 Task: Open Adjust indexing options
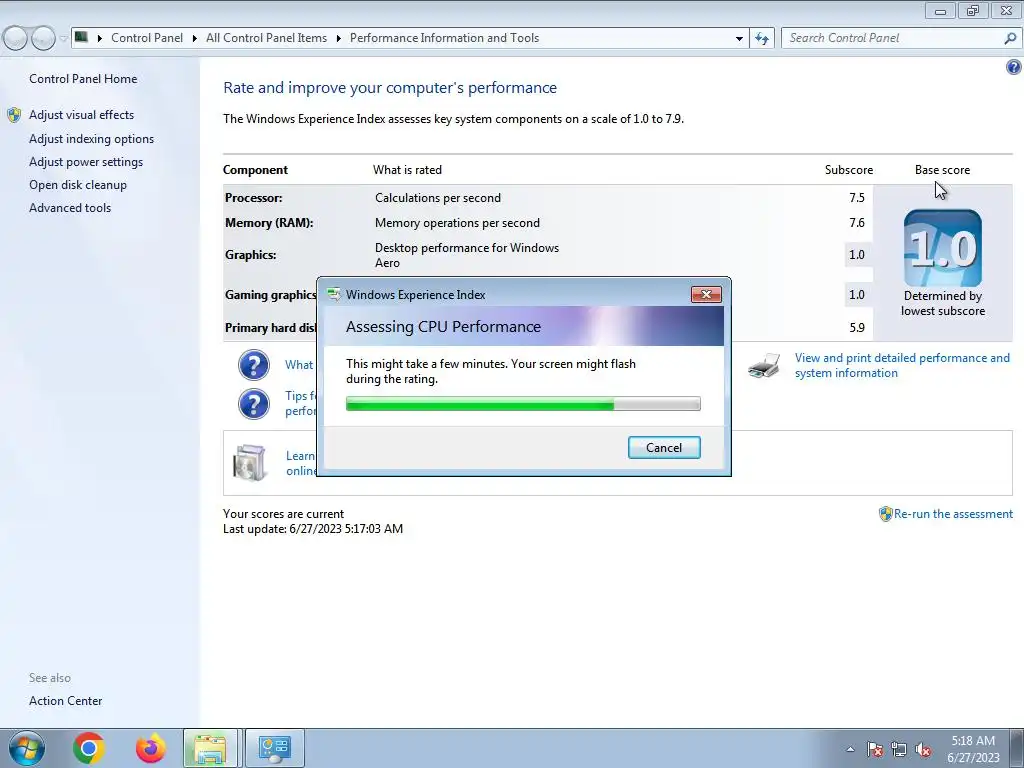(x=91, y=139)
